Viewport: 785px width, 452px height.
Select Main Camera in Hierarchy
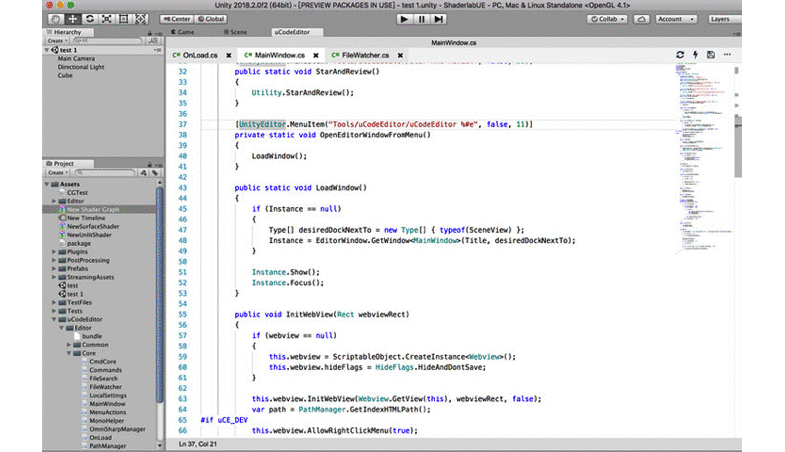pyautogui.click(x=76, y=59)
